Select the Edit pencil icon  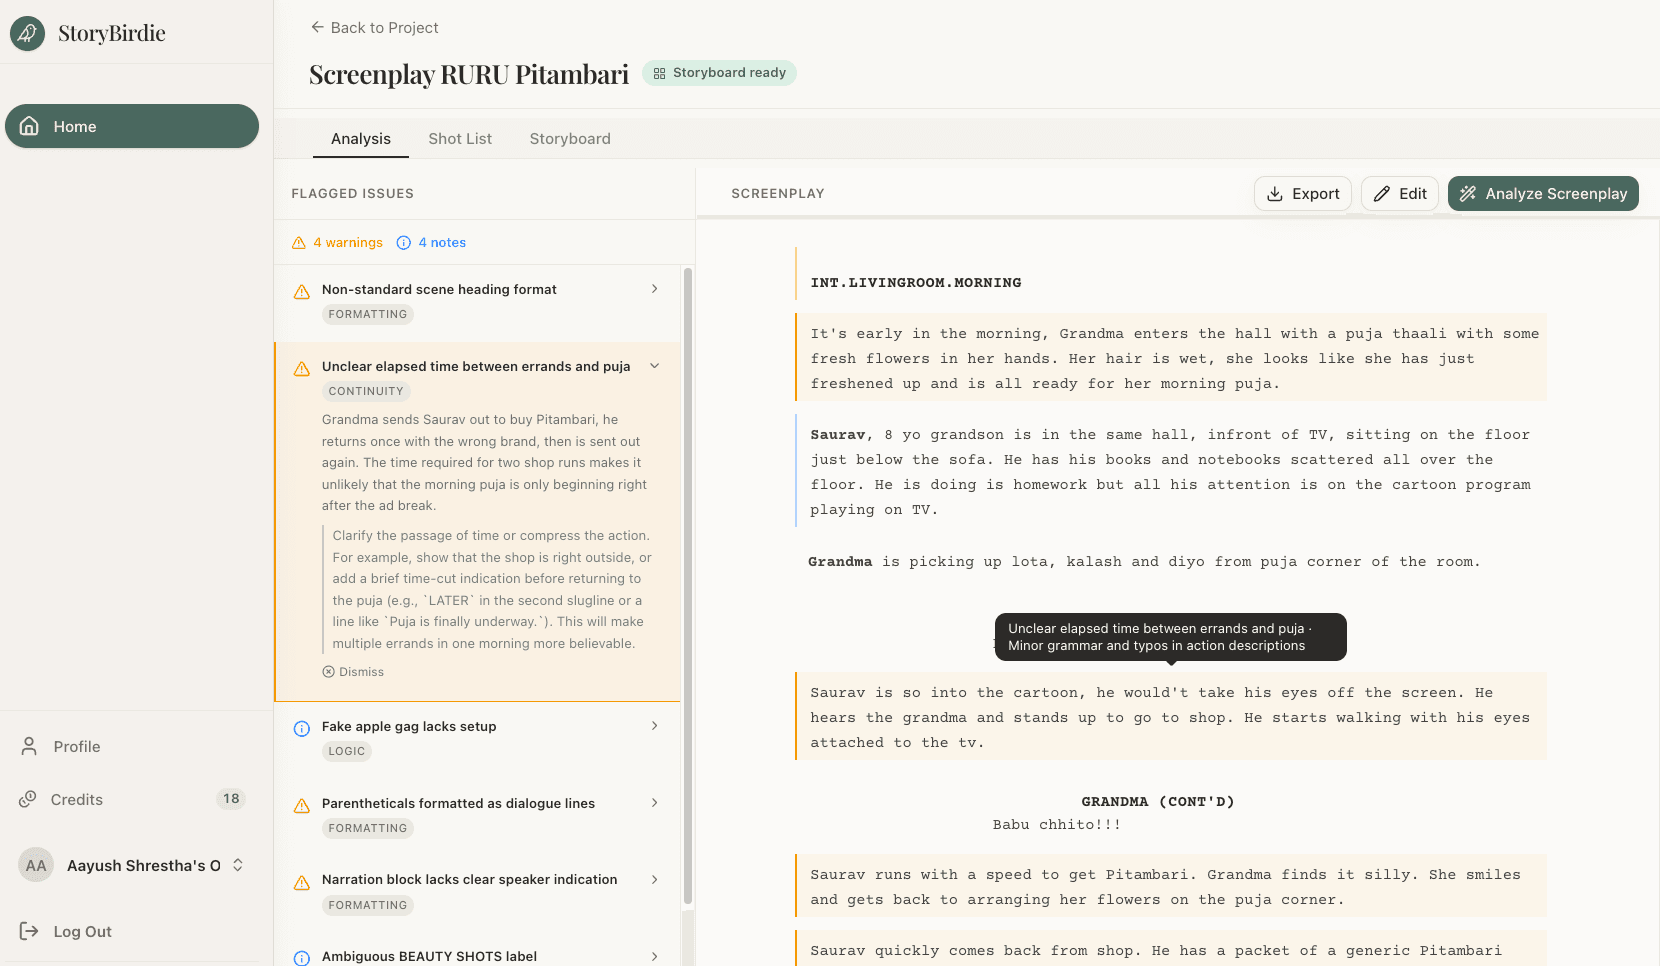[x=1383, y=193]
